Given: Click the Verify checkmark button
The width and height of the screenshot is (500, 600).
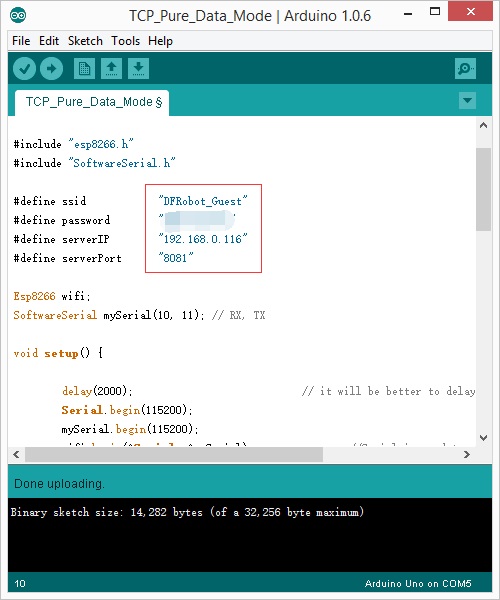Looking at the screenshot, I should 24,69.
